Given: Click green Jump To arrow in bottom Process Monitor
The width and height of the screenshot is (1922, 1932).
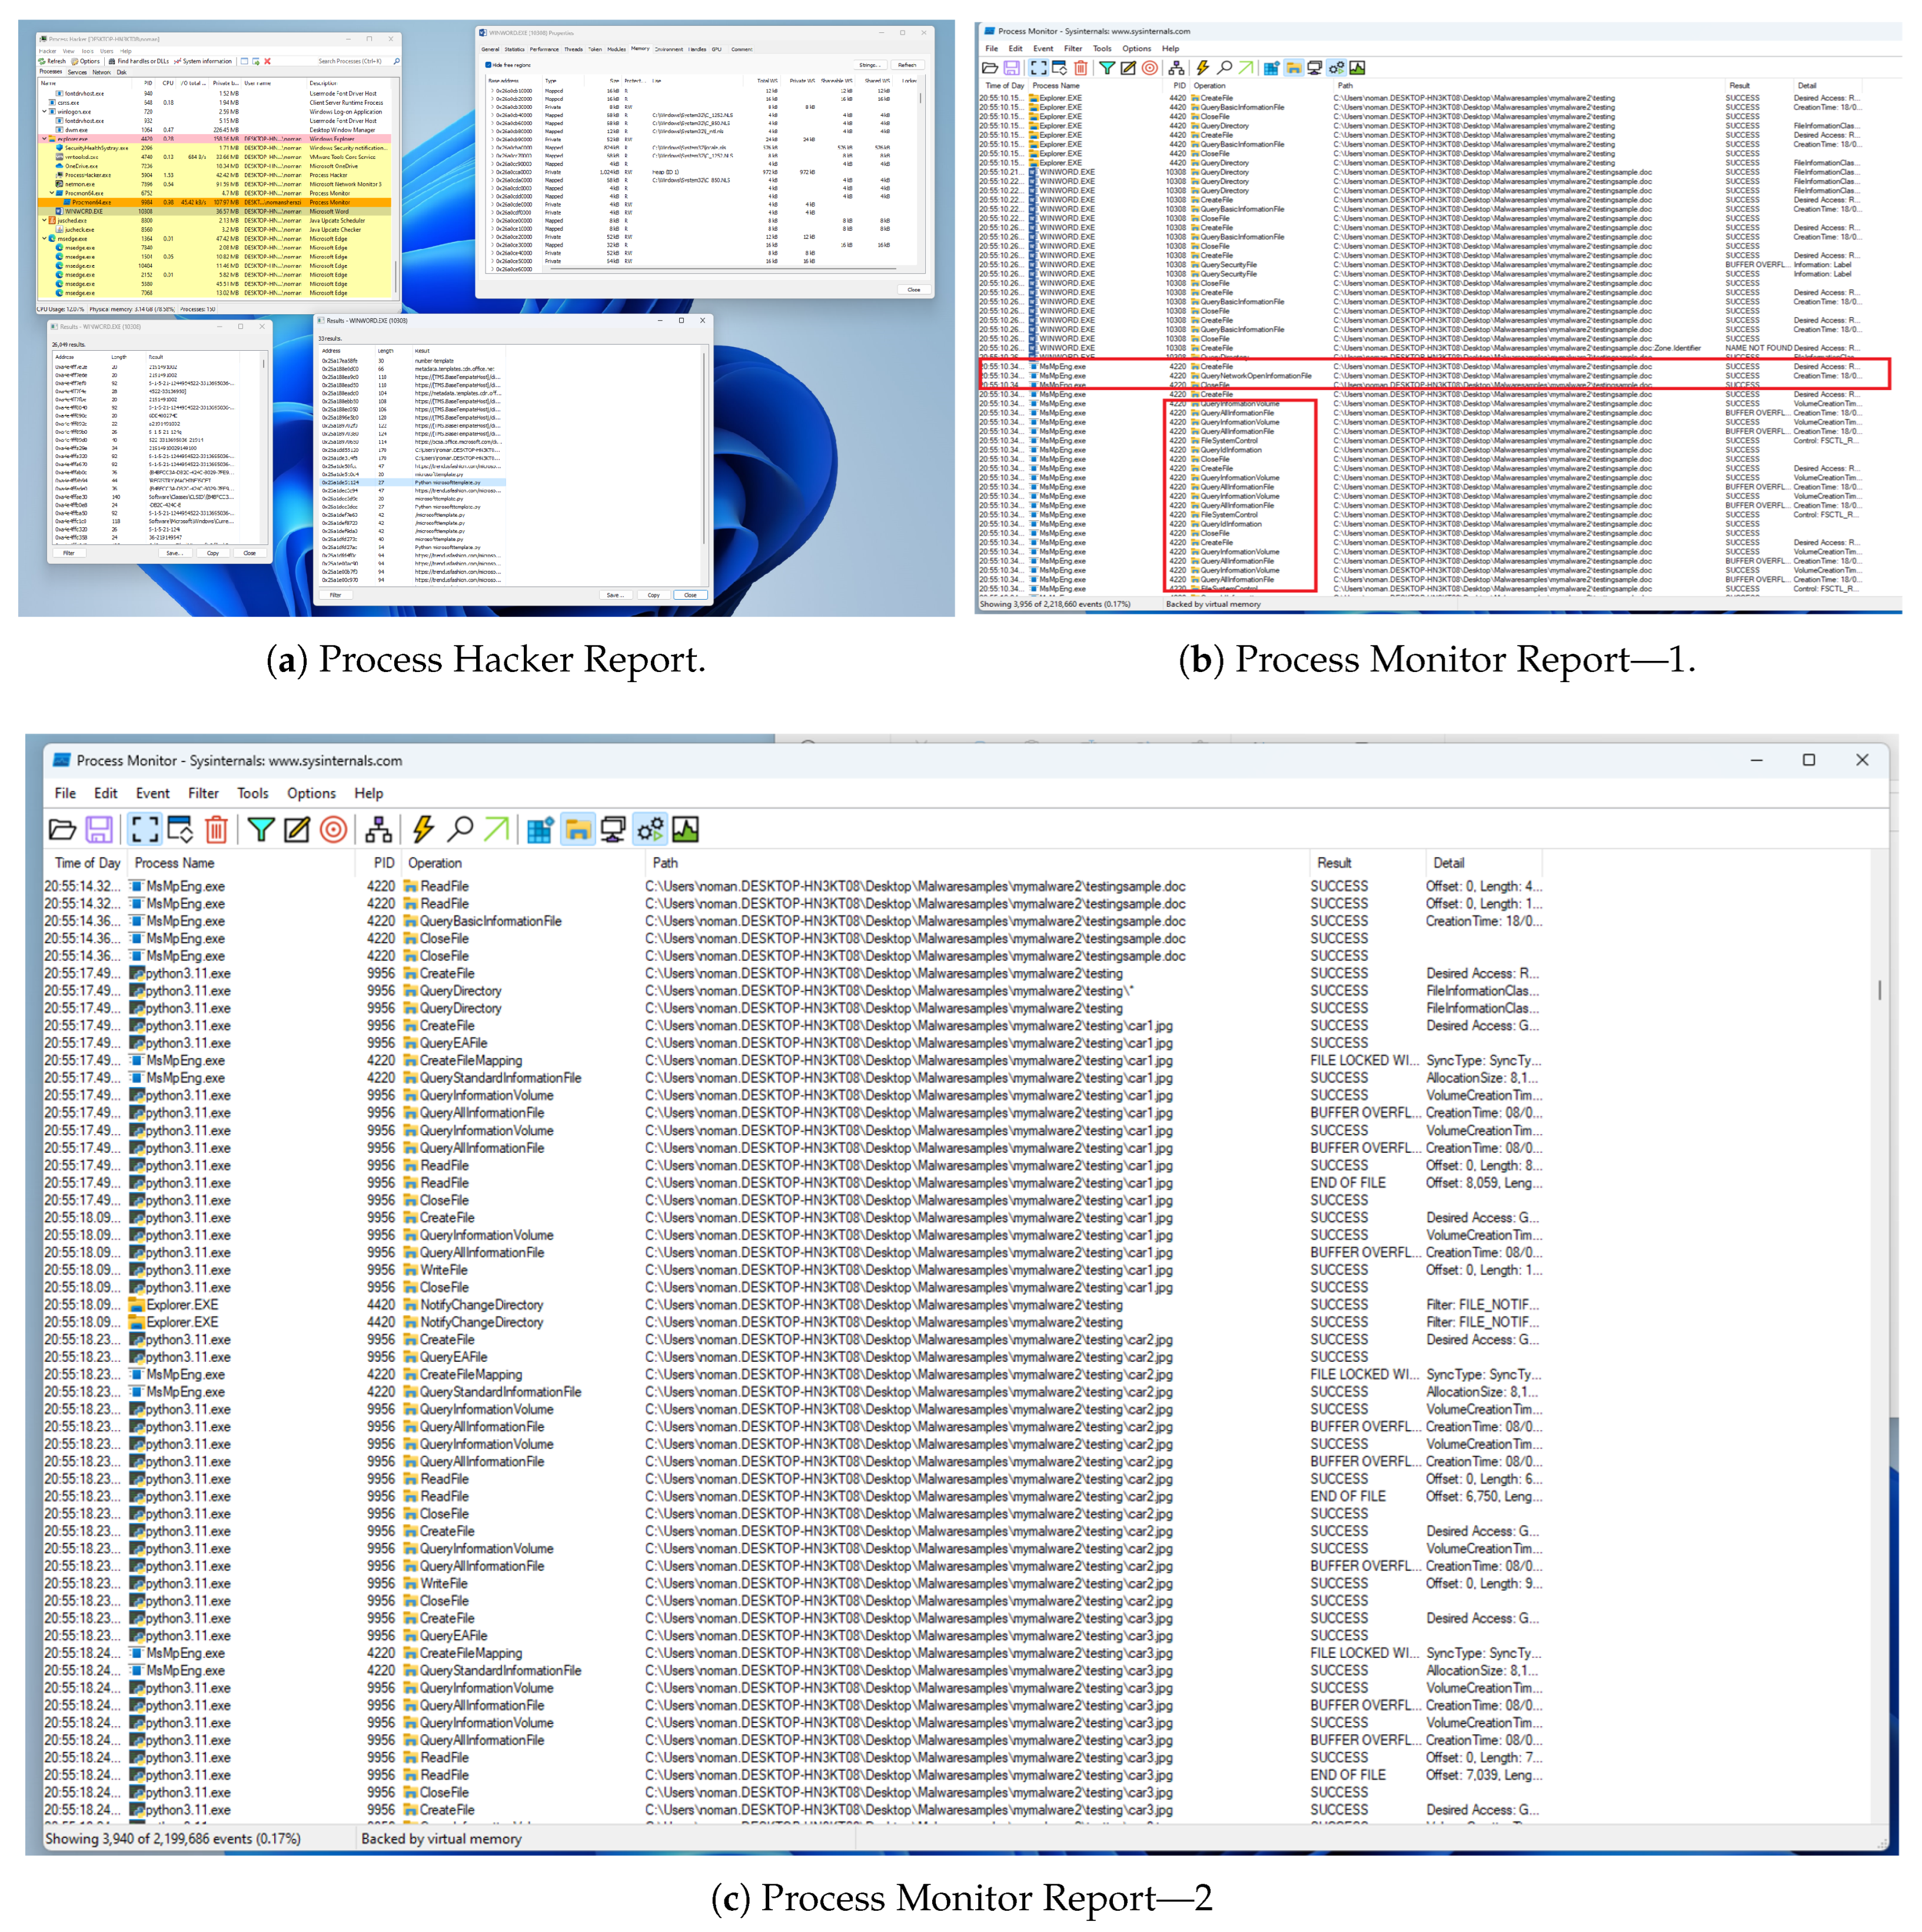Looking at the screenshot, I should pyautogui.click(x=496, y=829).
